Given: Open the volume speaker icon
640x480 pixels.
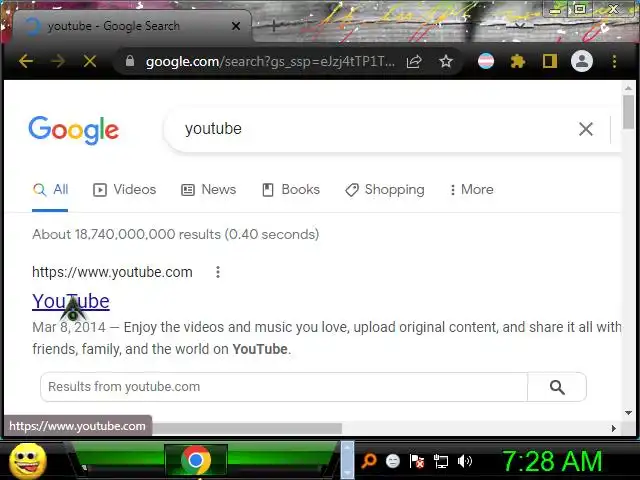Looking at the screenshot, I should [464, 461].
